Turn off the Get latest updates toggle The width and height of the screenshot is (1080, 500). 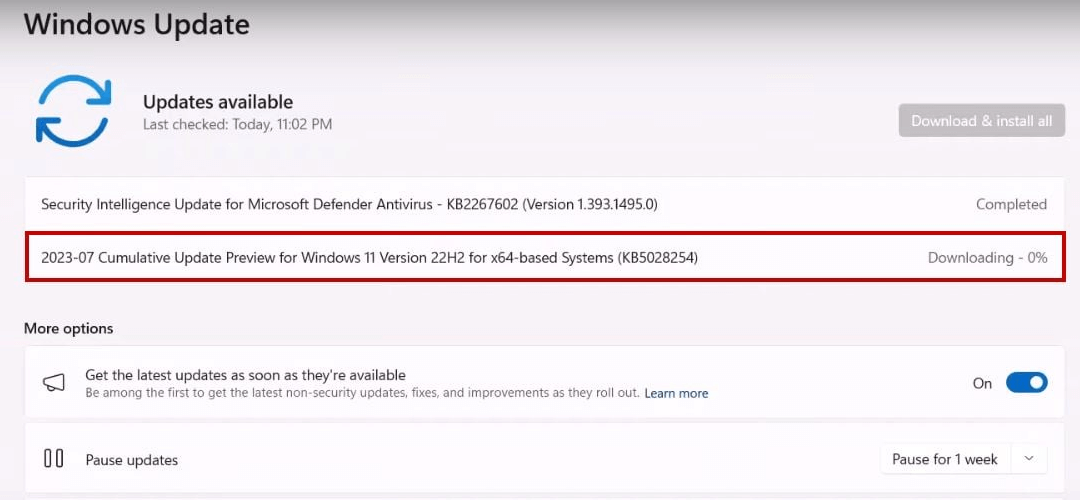coord(1026,383)
